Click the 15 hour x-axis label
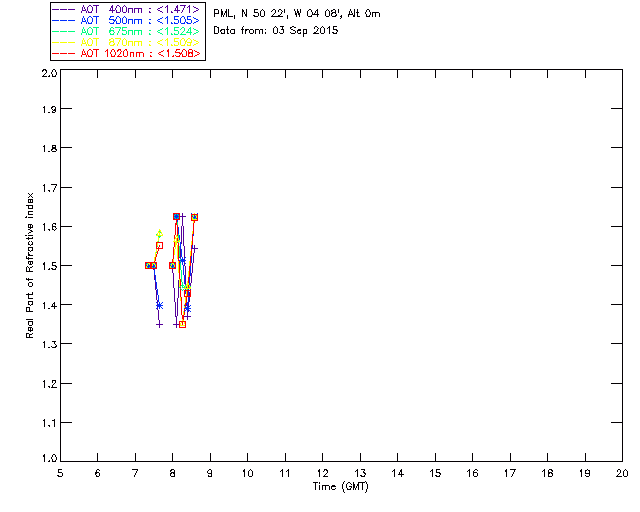Image resolution: width=640 pixels, height=512 pixels. point(435,473)
